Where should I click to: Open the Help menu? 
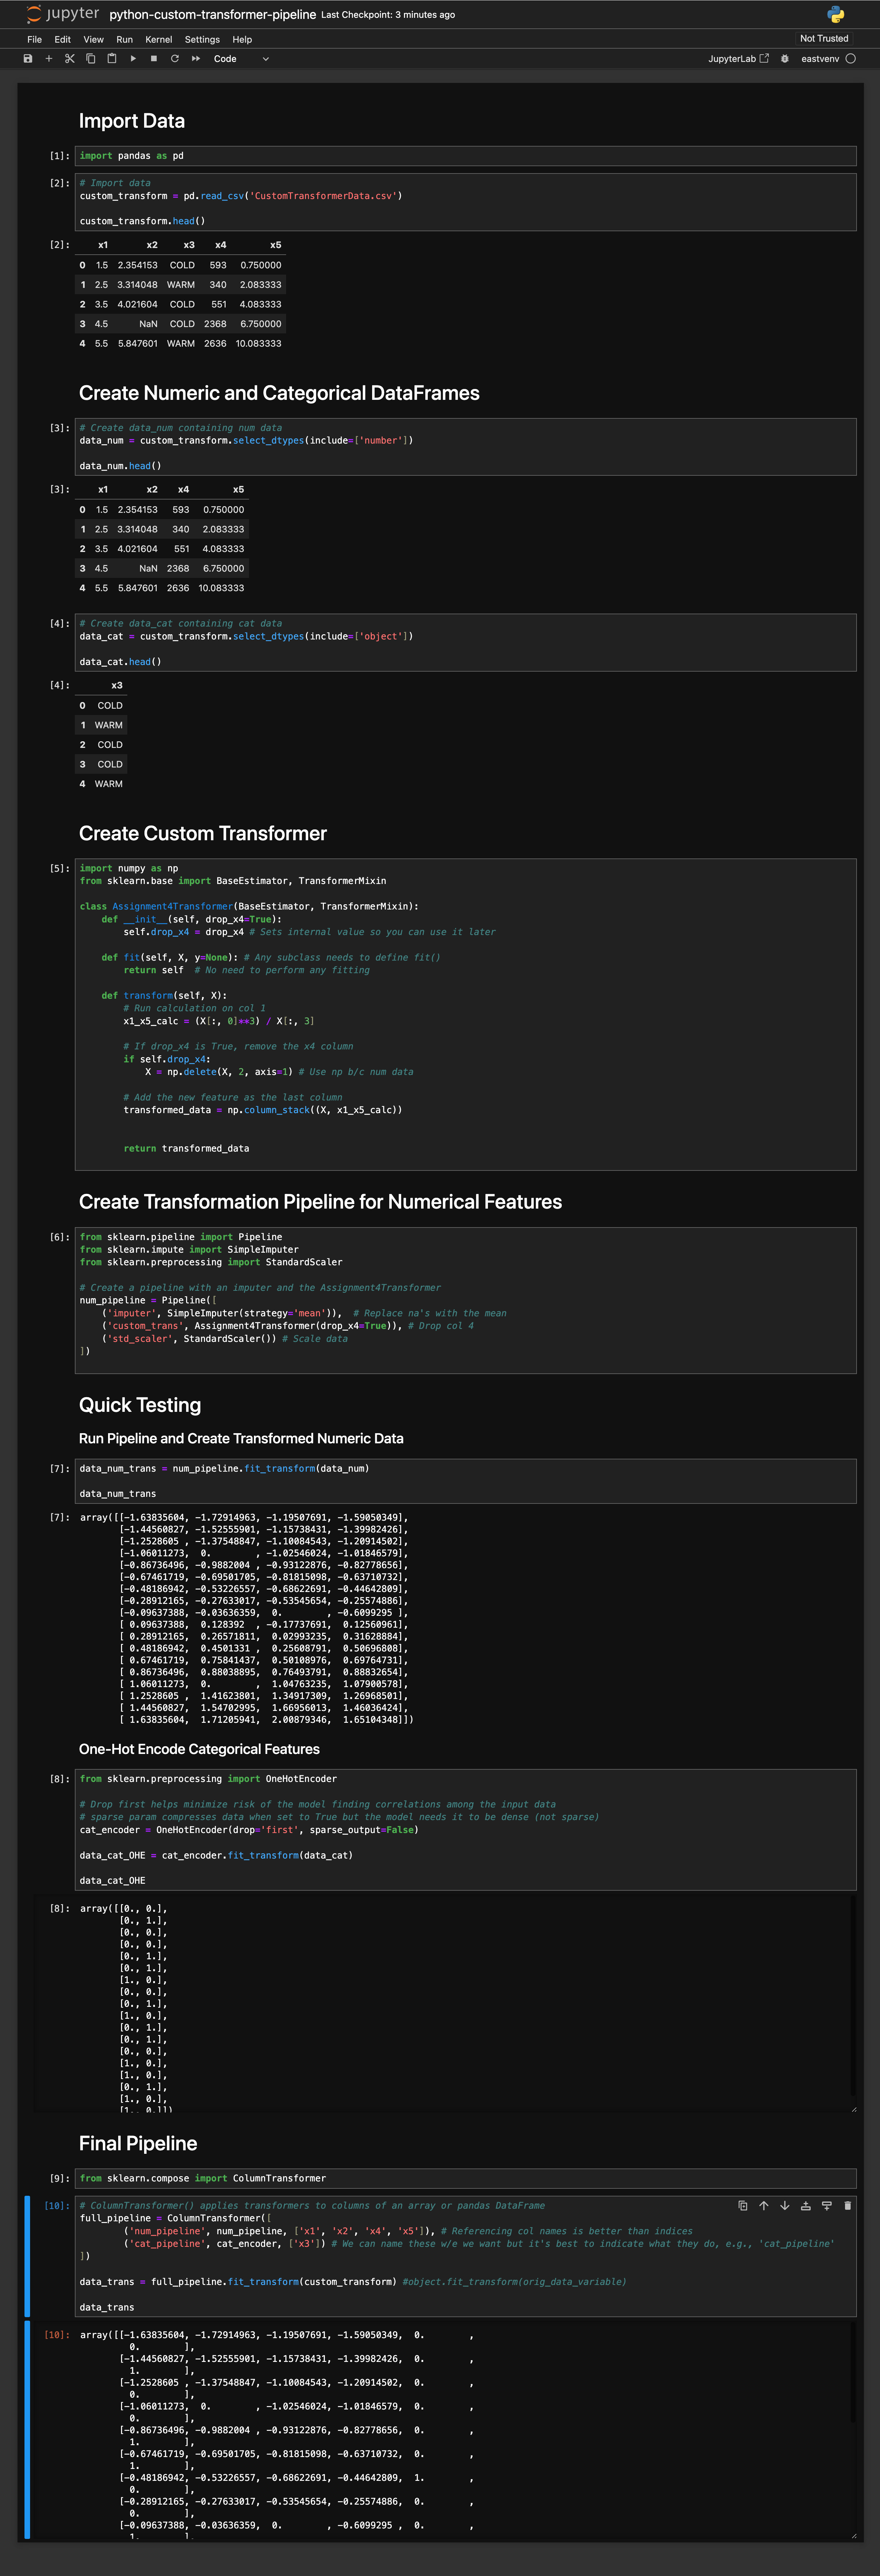click(x=242, y=40)
